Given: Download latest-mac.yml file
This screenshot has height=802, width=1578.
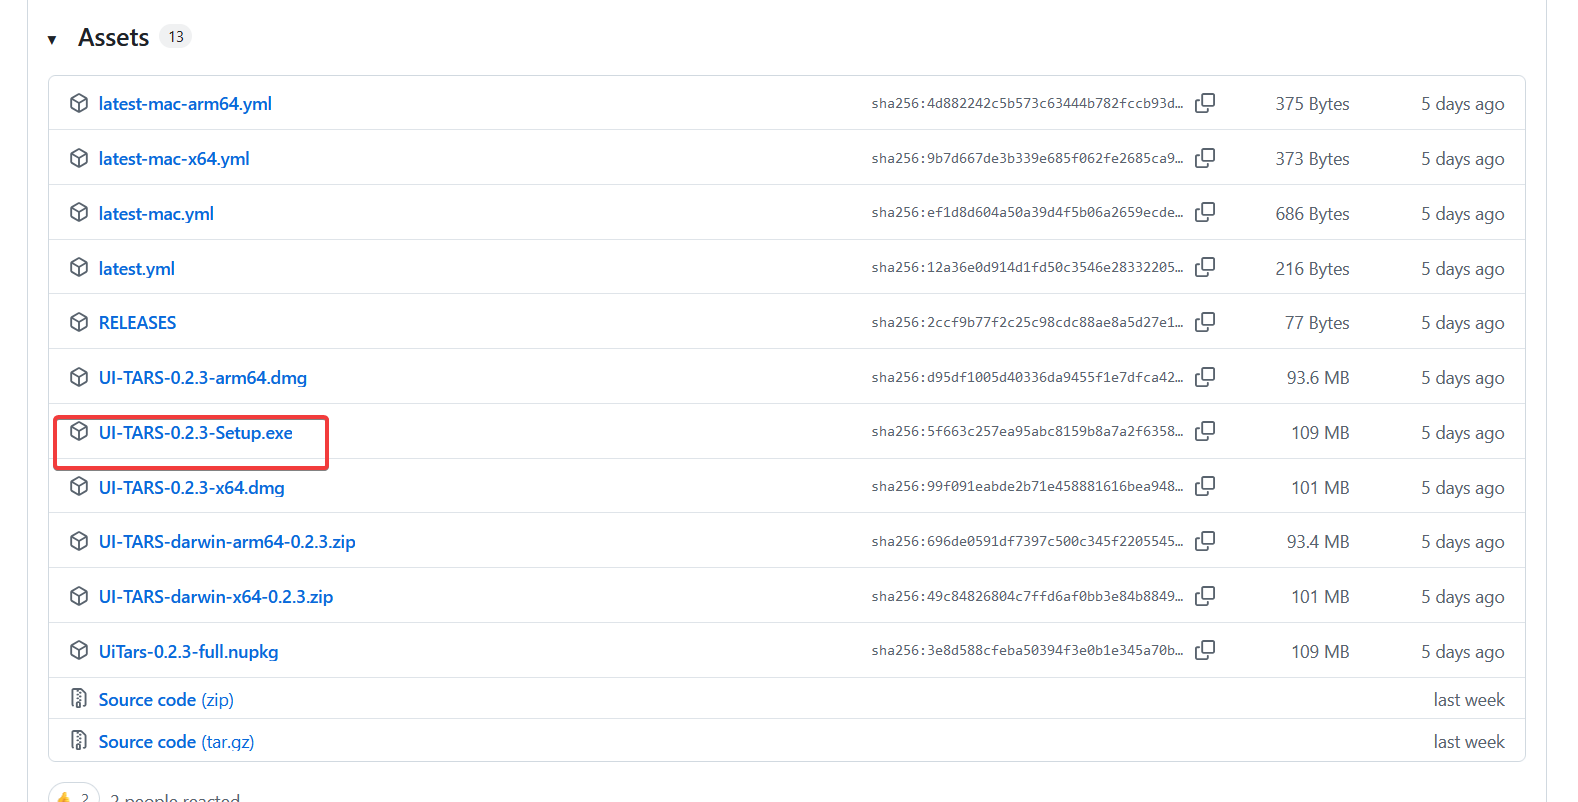Looking at the screenshot, I should pyautogui.click(x=156, y=214).
